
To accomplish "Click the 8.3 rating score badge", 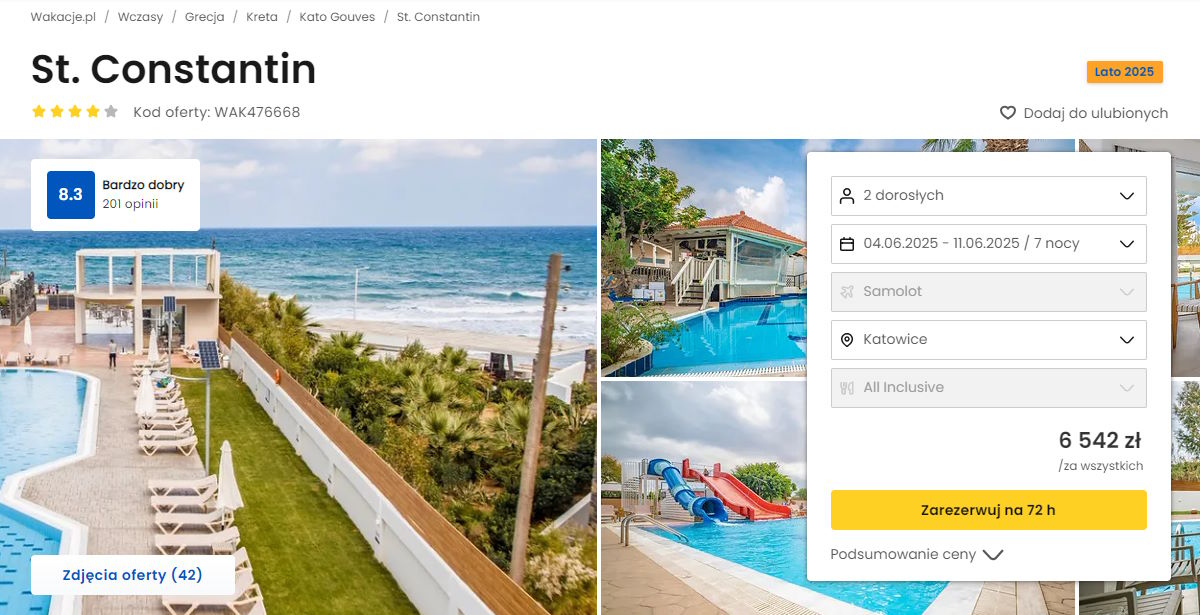I will click(x=71, y=195).
